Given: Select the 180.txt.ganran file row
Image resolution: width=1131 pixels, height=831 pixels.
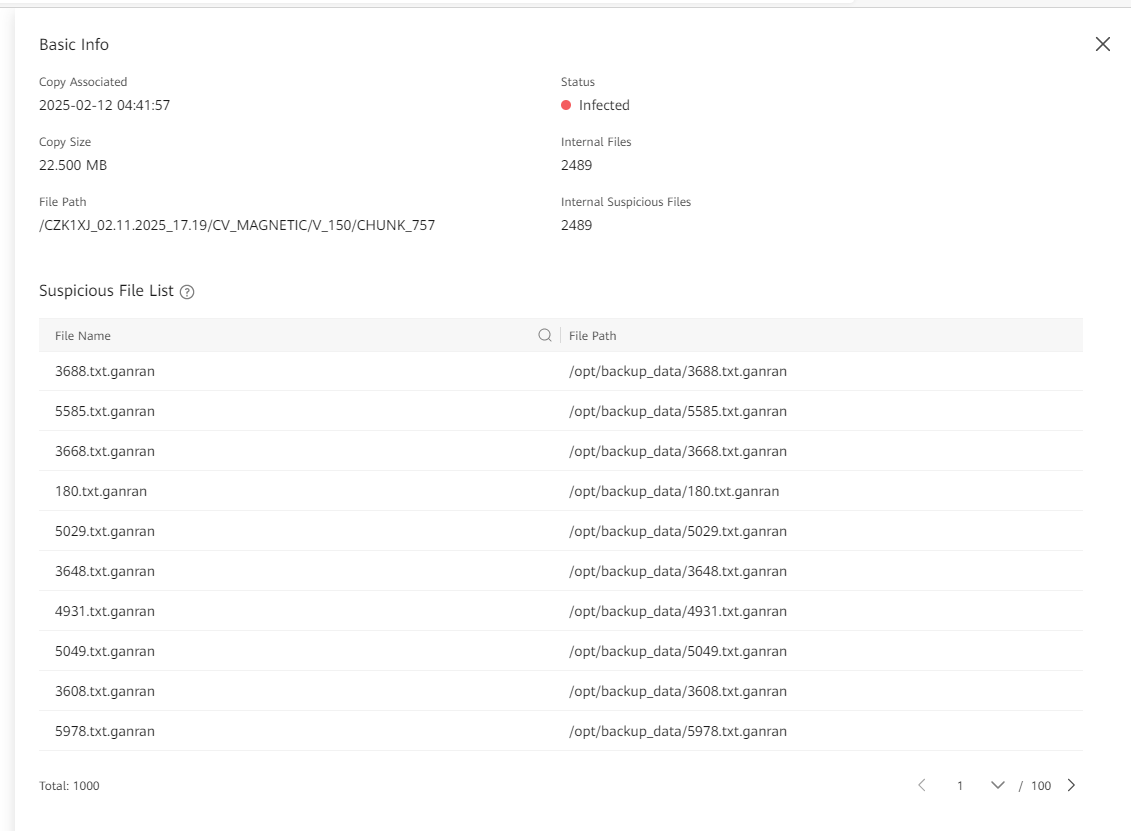Looking at the screenshot, I should click(101, 491).
